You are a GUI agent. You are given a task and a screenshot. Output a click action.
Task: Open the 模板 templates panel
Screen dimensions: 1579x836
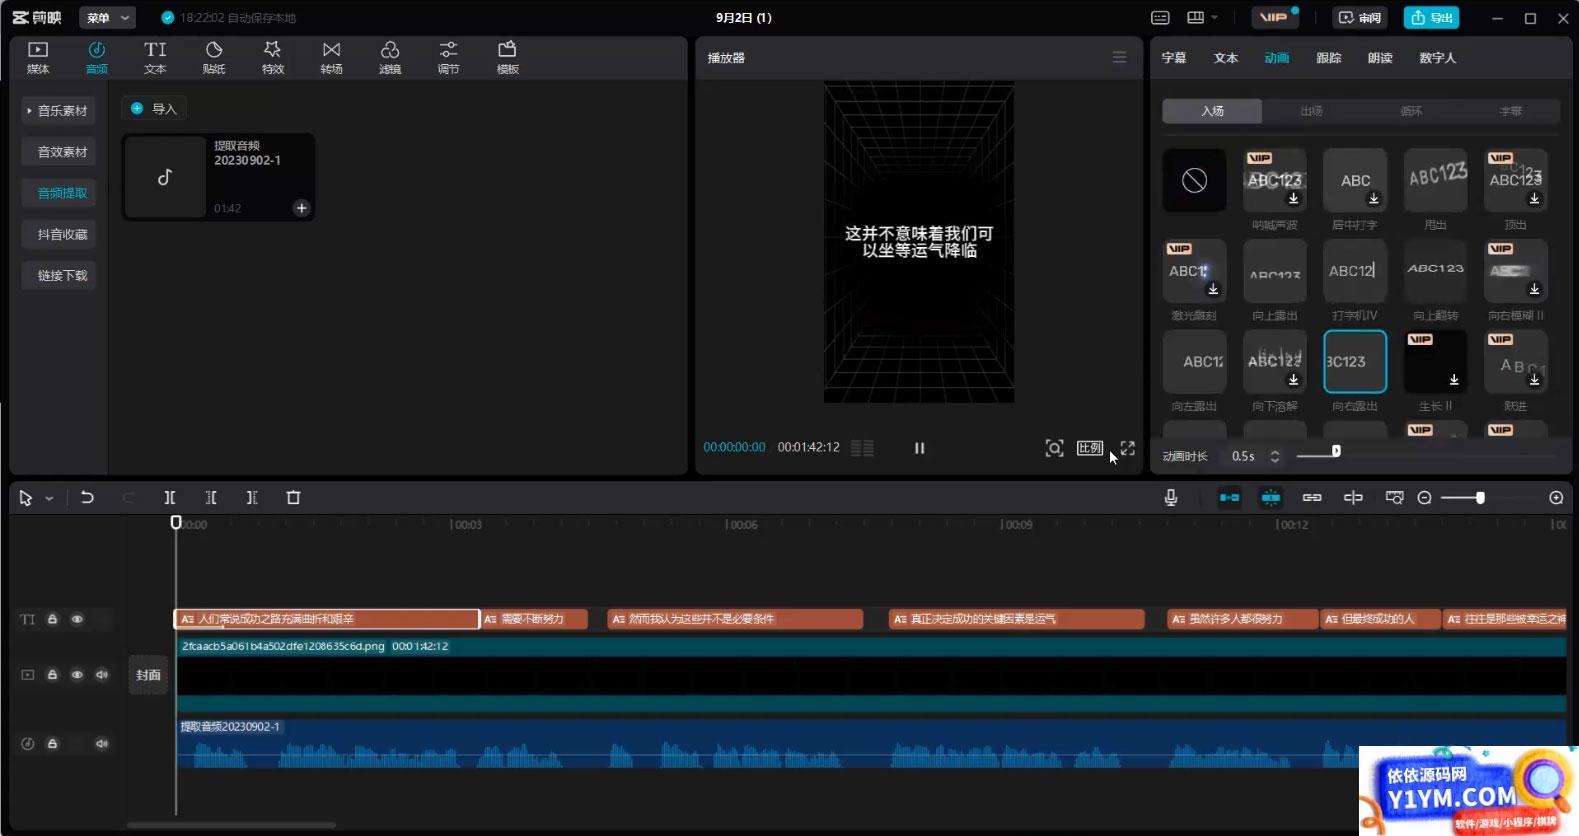(507, 58)
